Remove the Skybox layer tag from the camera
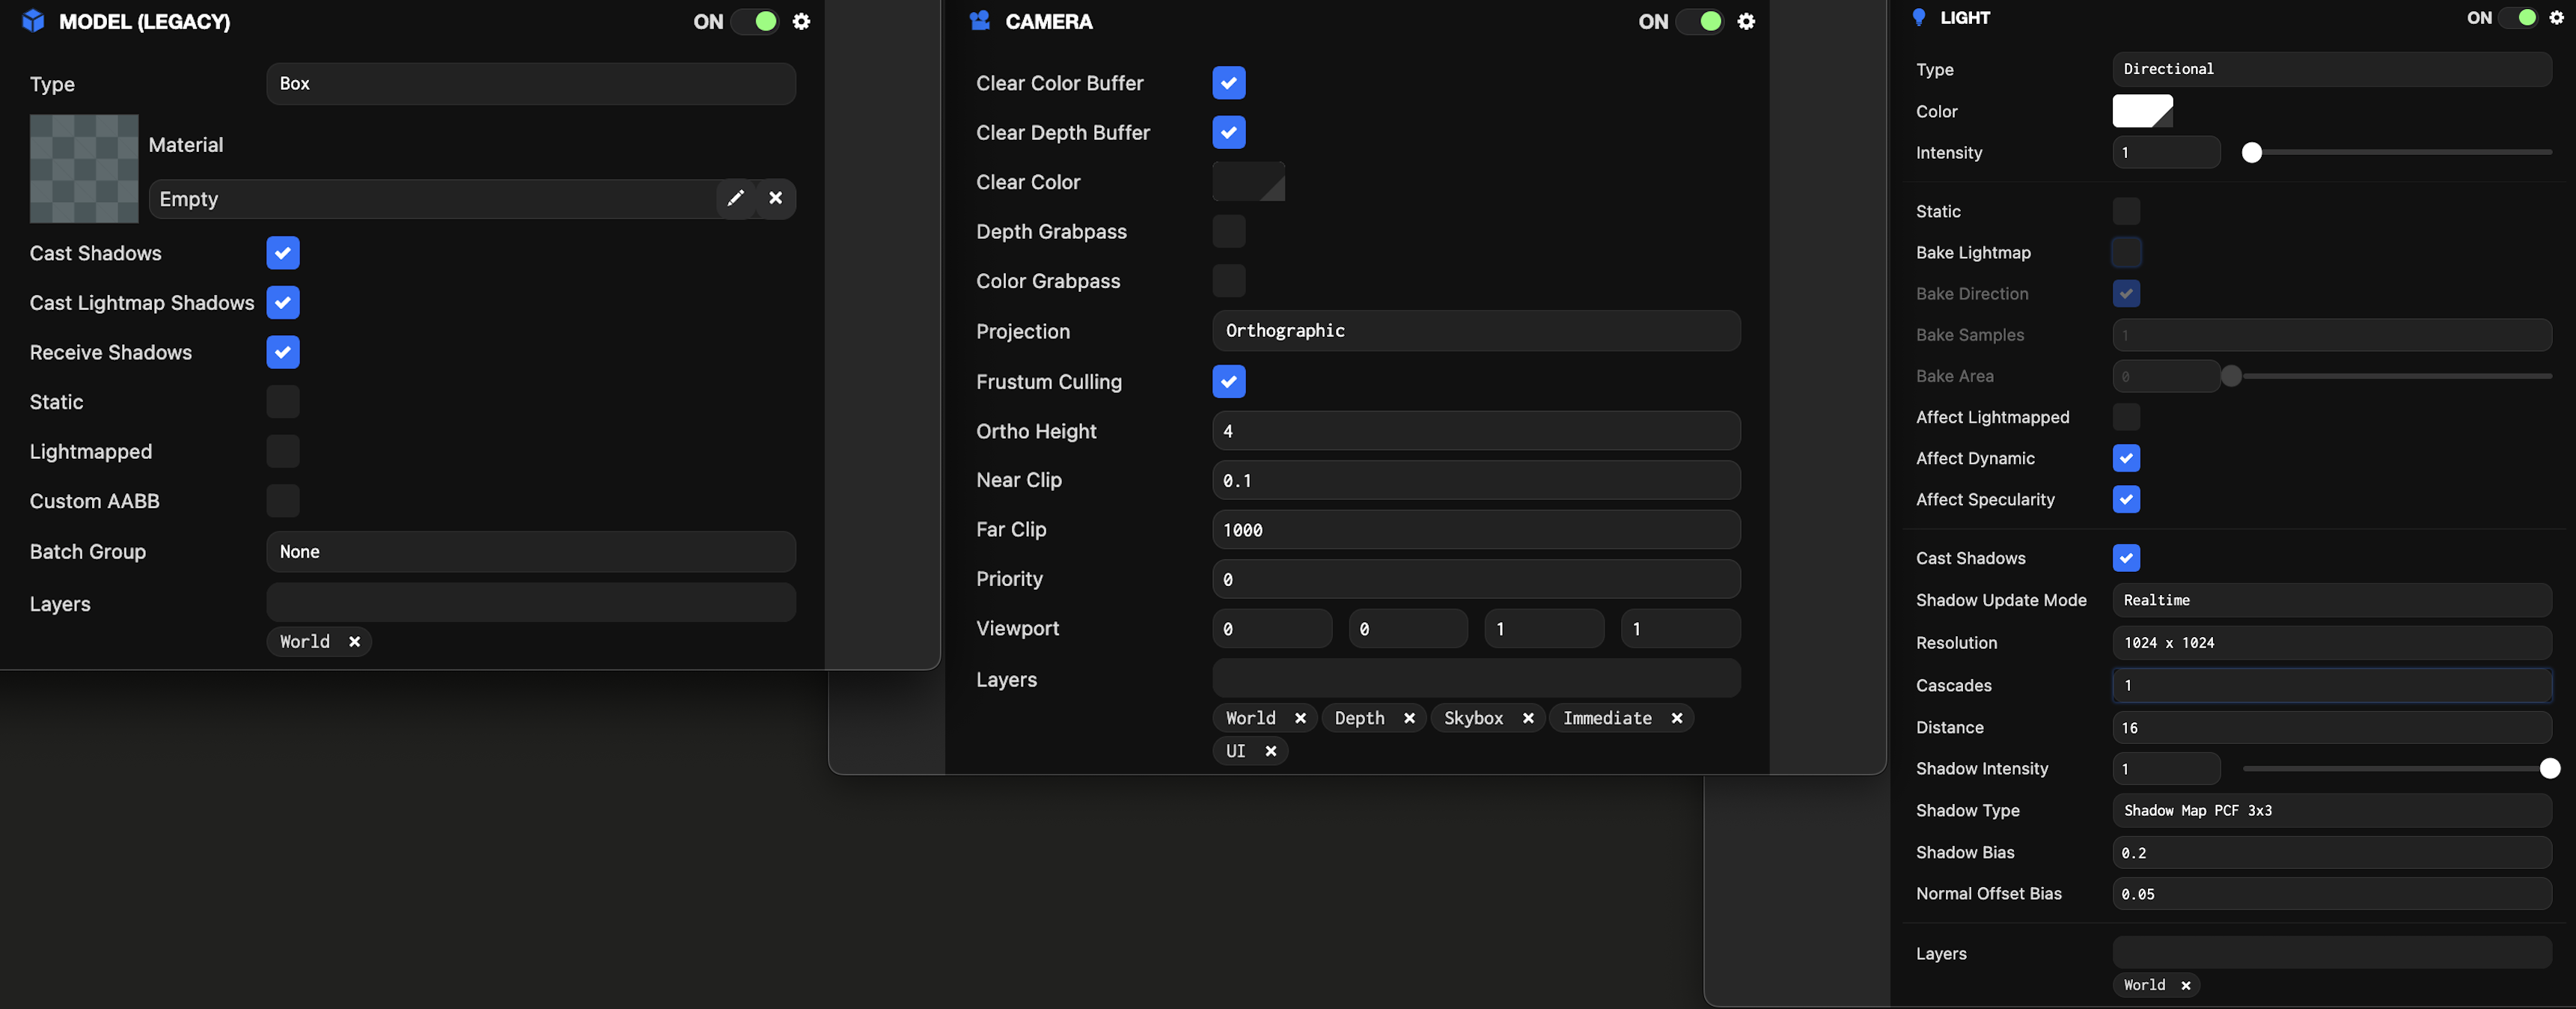The image size is (2576, 1009). click(x=1528, y=718)
